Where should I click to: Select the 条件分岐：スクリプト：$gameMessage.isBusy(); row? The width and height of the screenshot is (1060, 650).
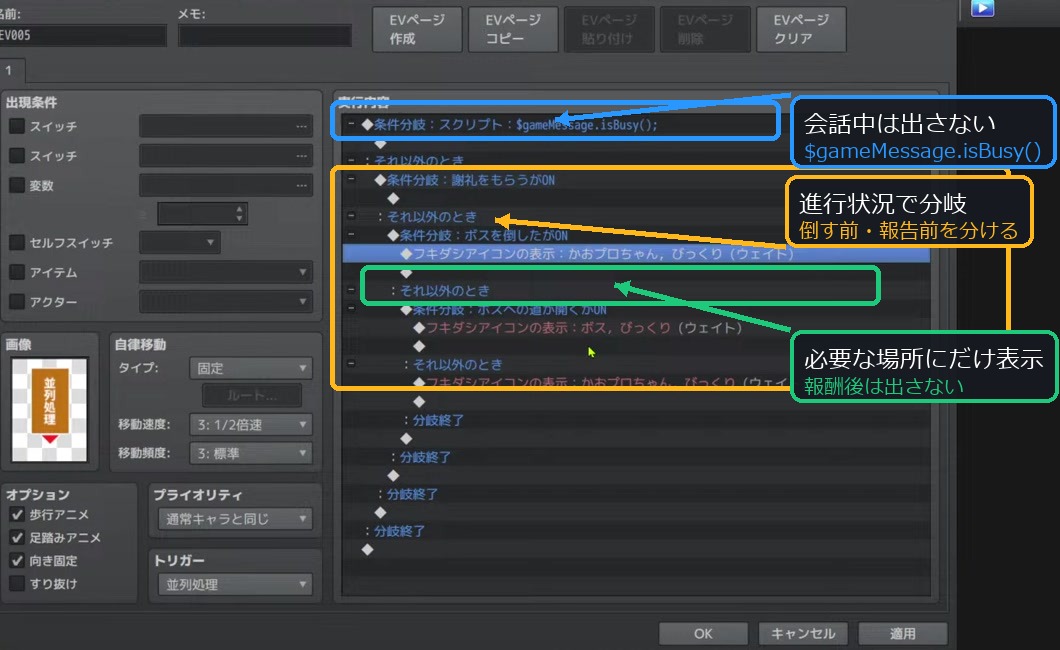point(635,124)
